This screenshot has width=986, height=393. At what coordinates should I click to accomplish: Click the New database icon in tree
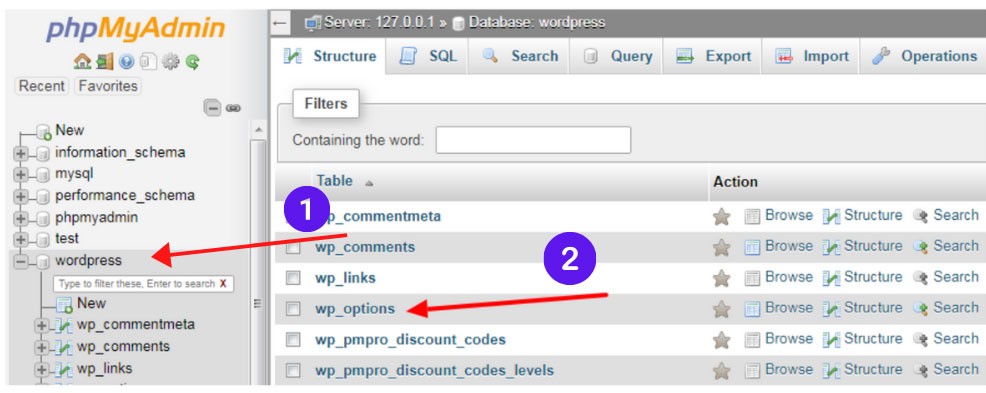coord(44,131)
